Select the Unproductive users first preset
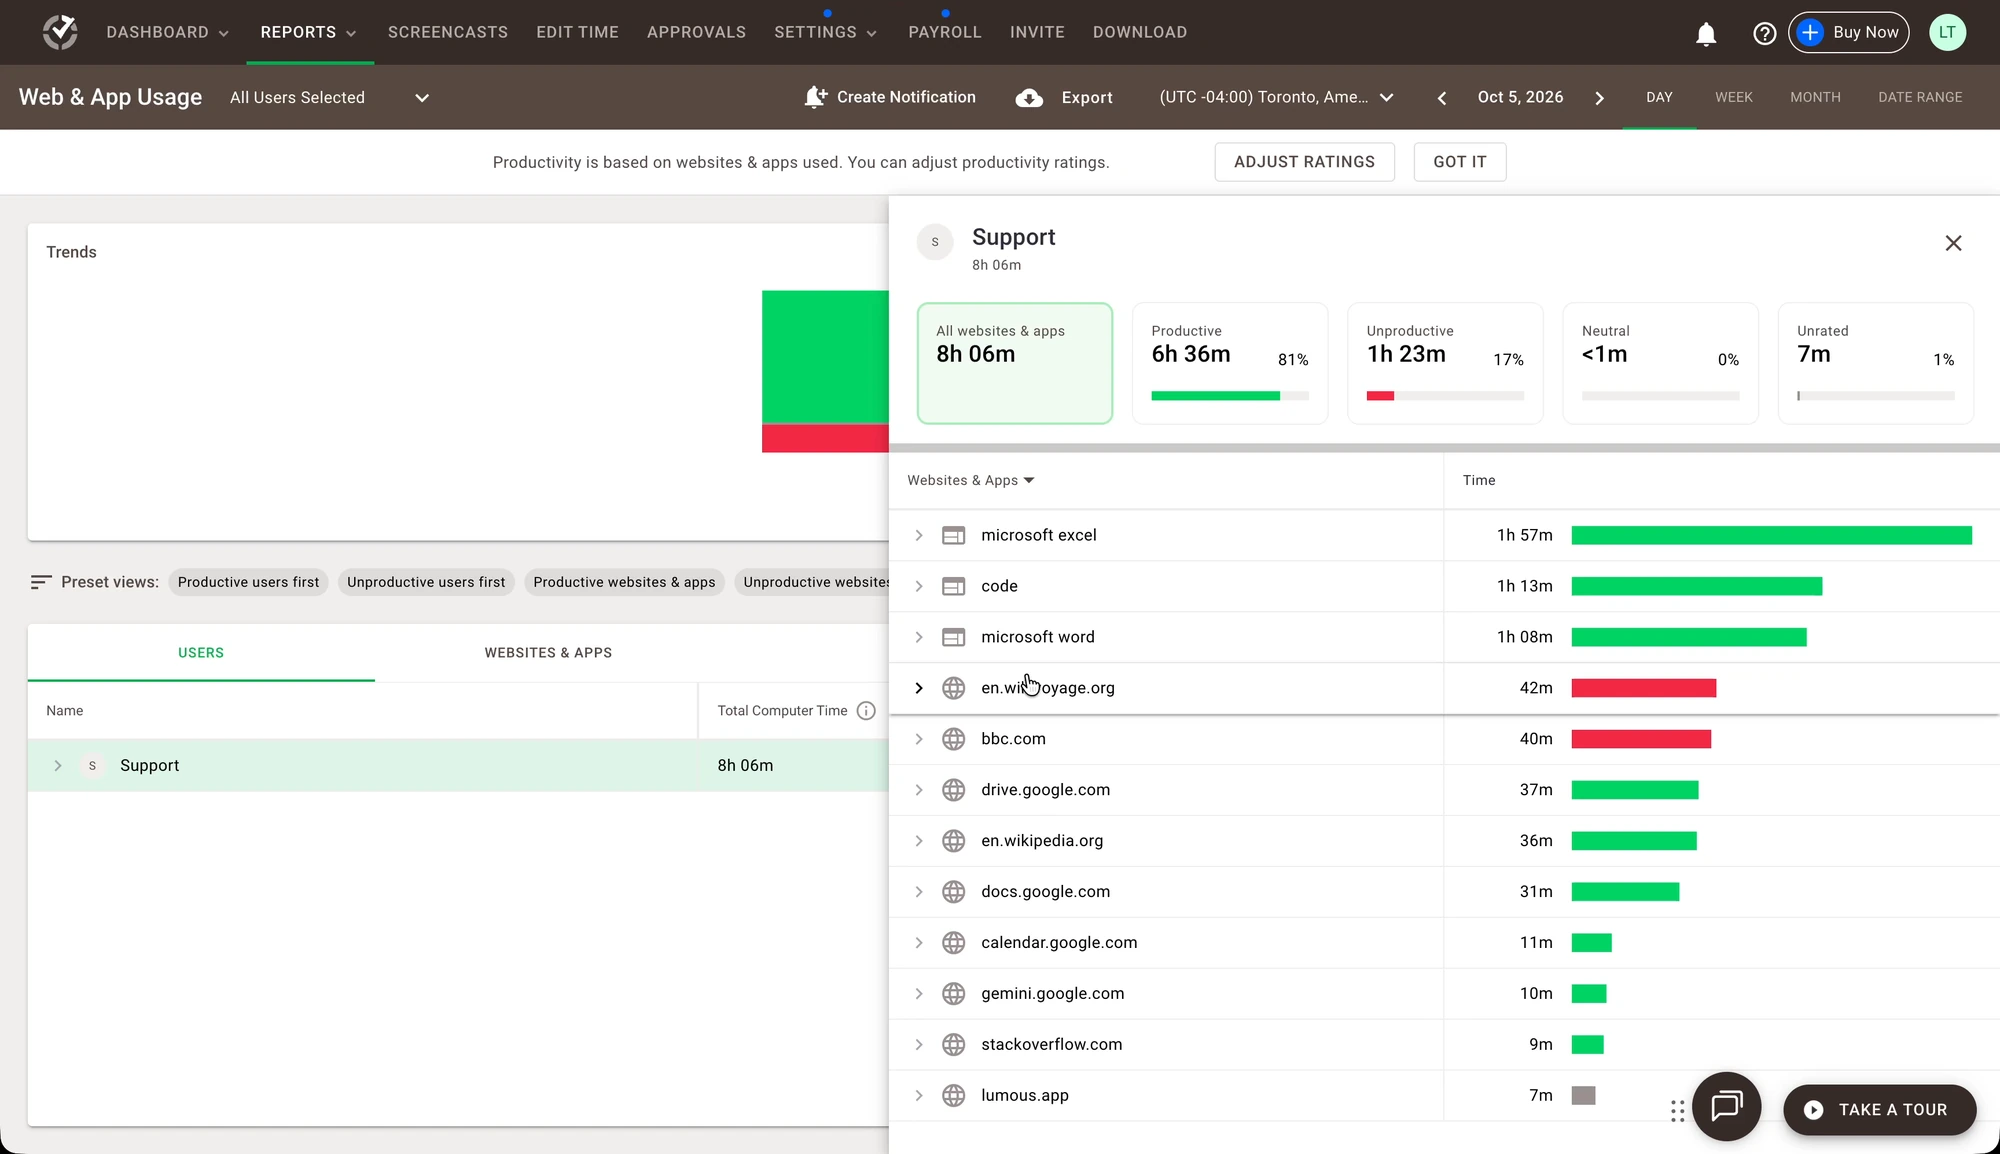 (426, 582)
